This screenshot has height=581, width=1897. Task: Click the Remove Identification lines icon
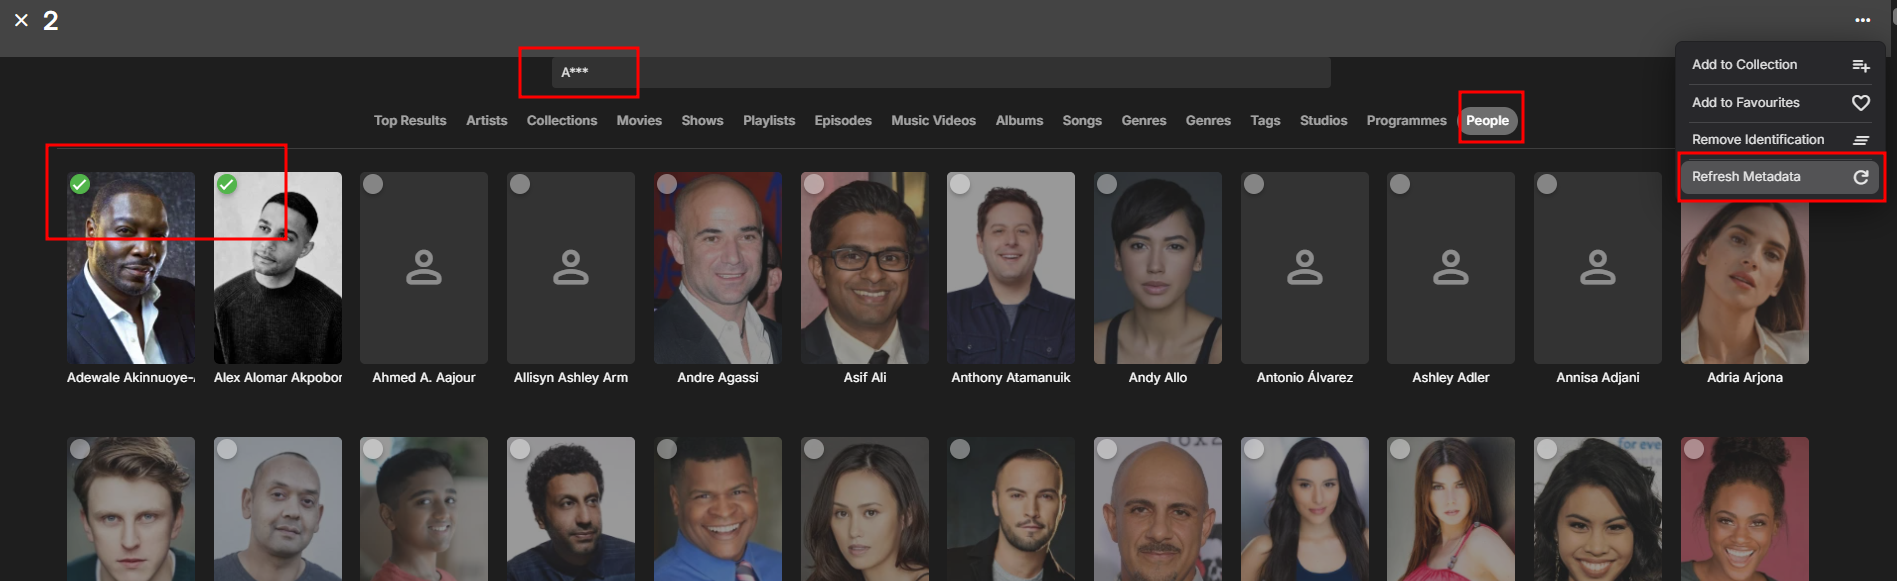click(x=1861, y=140)
